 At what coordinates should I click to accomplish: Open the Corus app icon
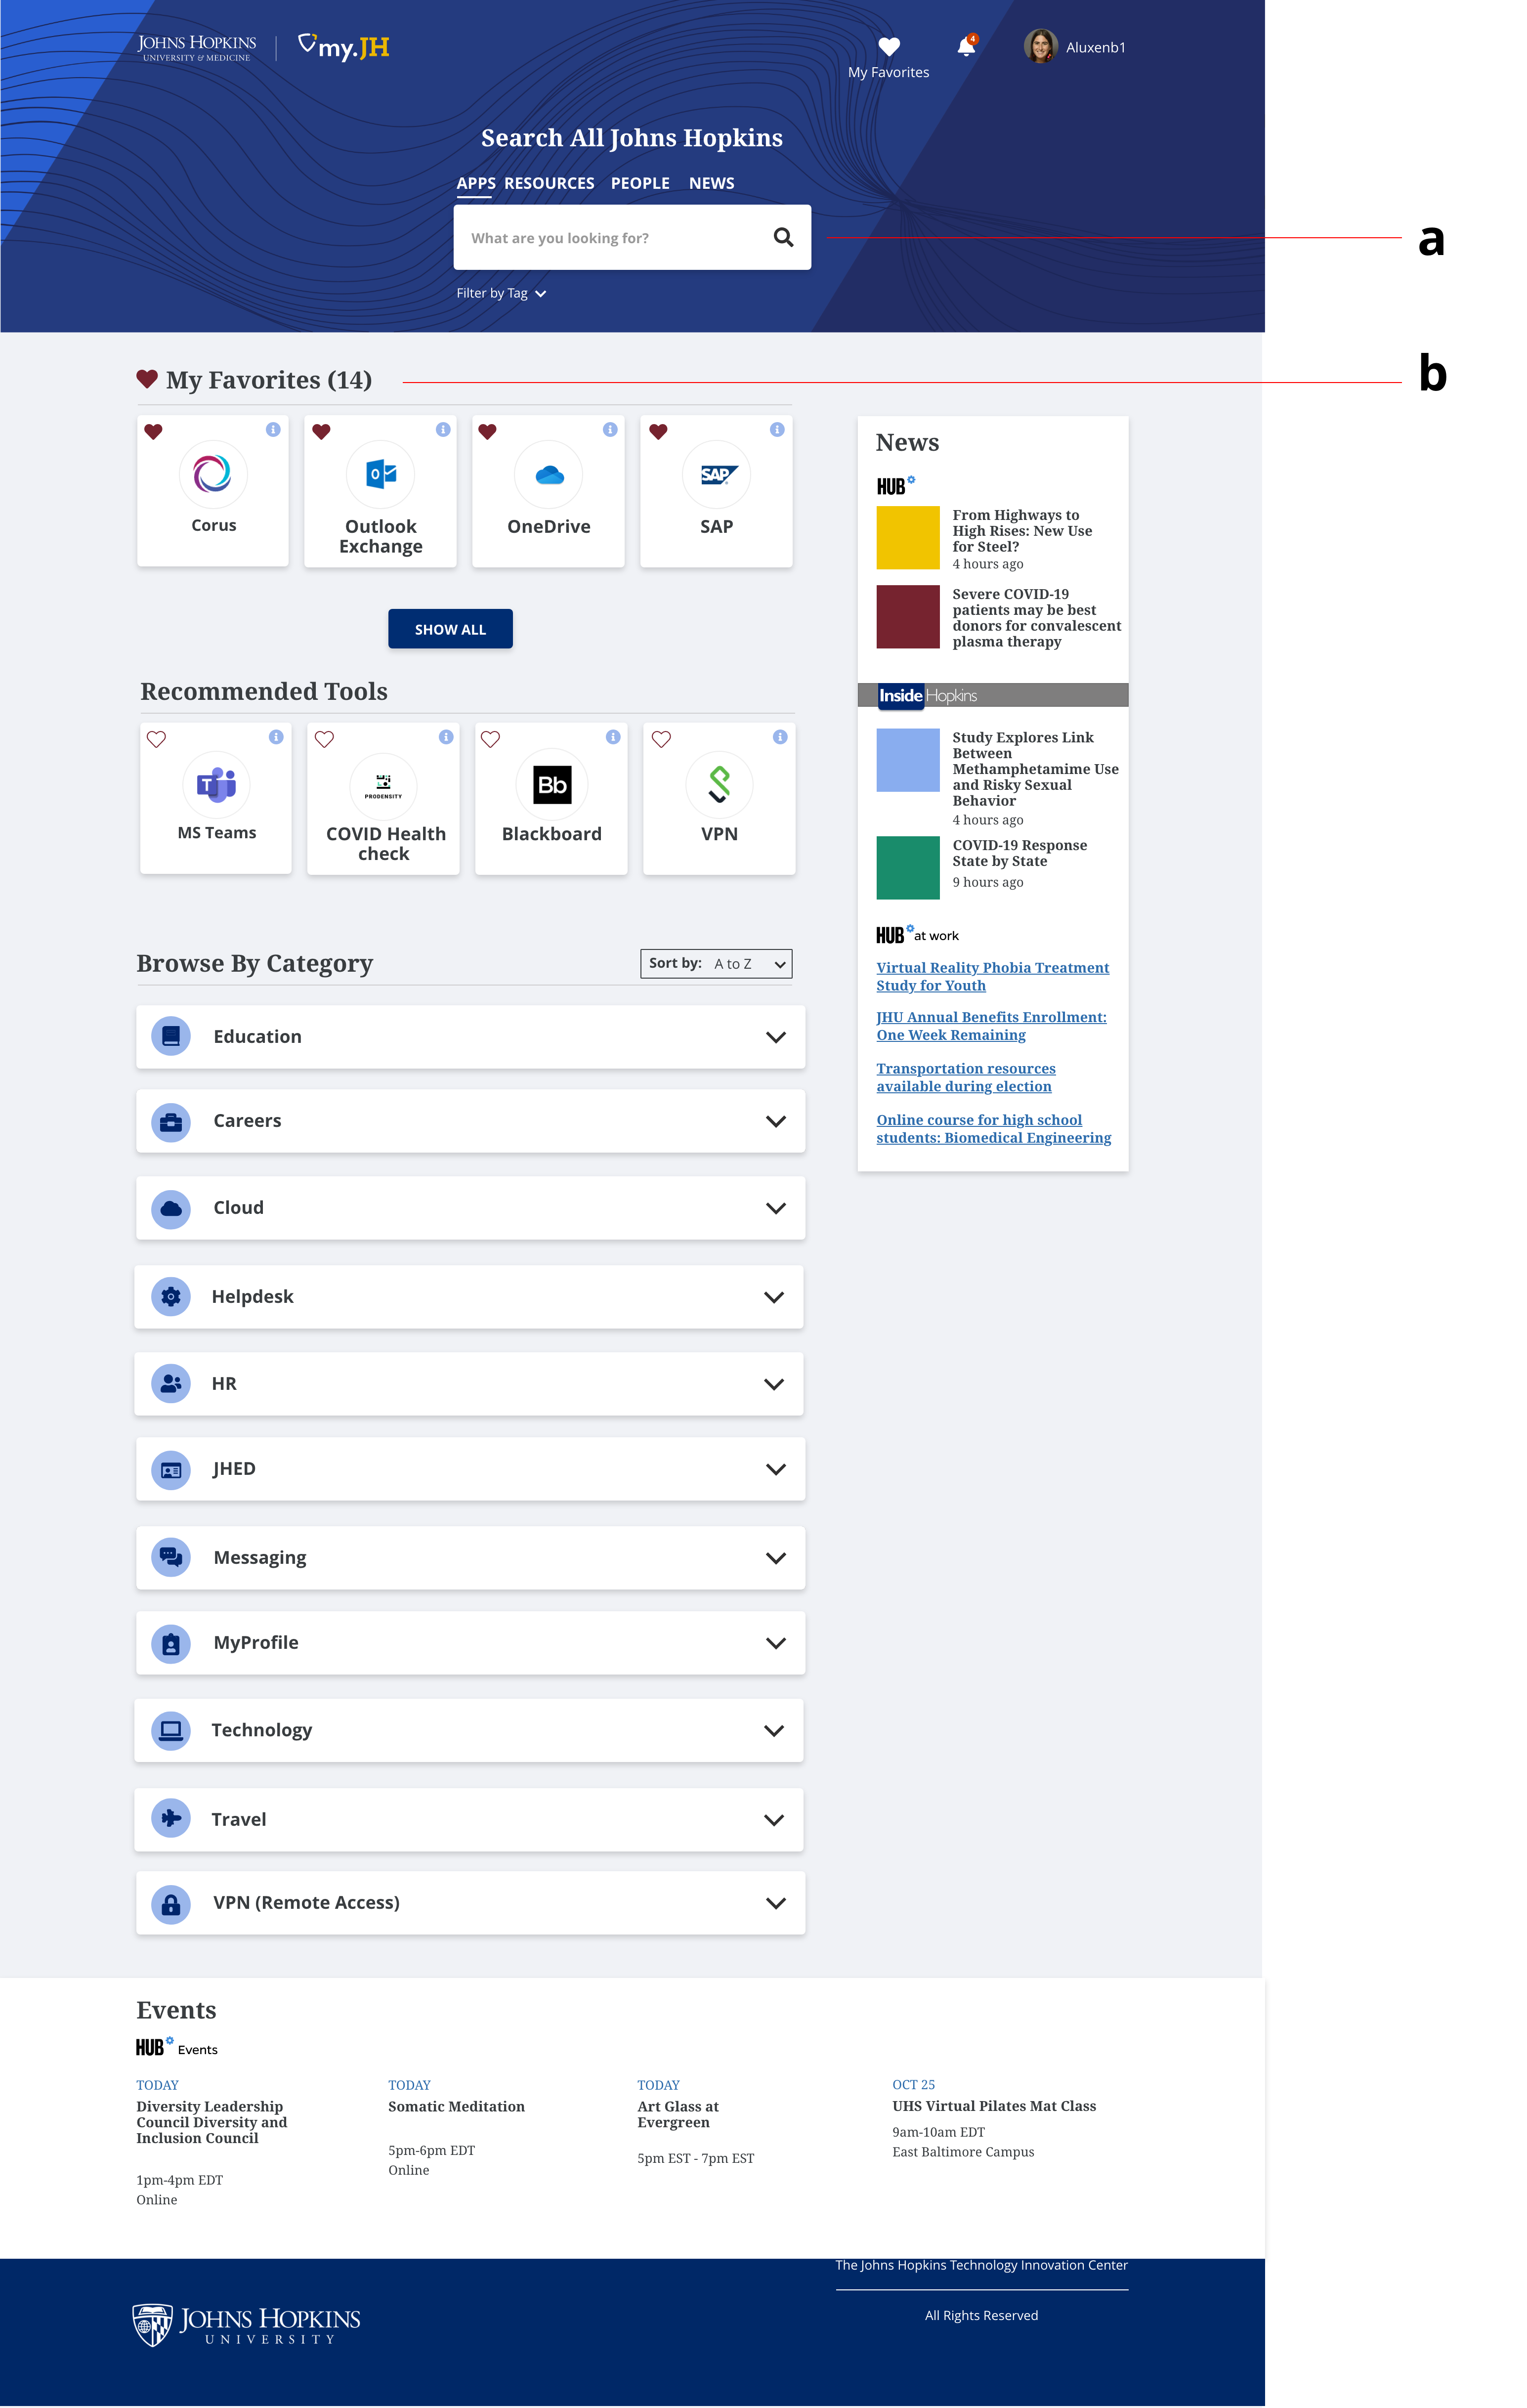(x=212, y=473)
